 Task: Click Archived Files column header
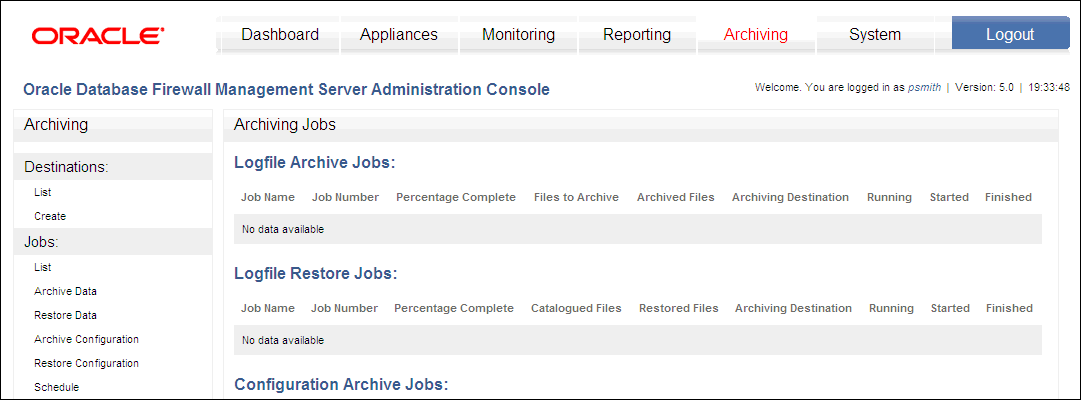tap(676, 197)
